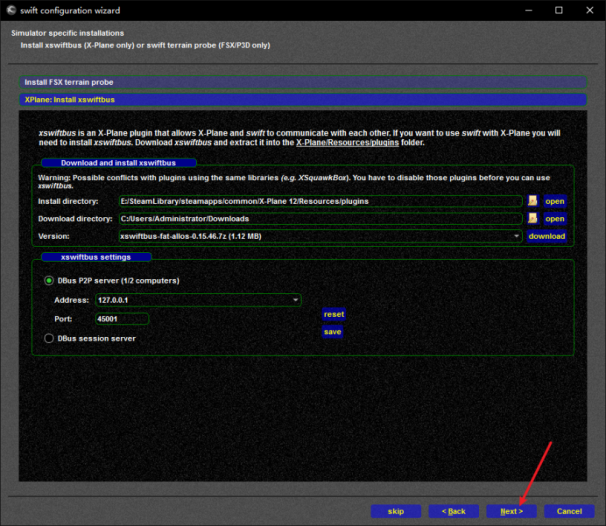Follow the X-Plane/Resources/plugins link

(347, 143)
